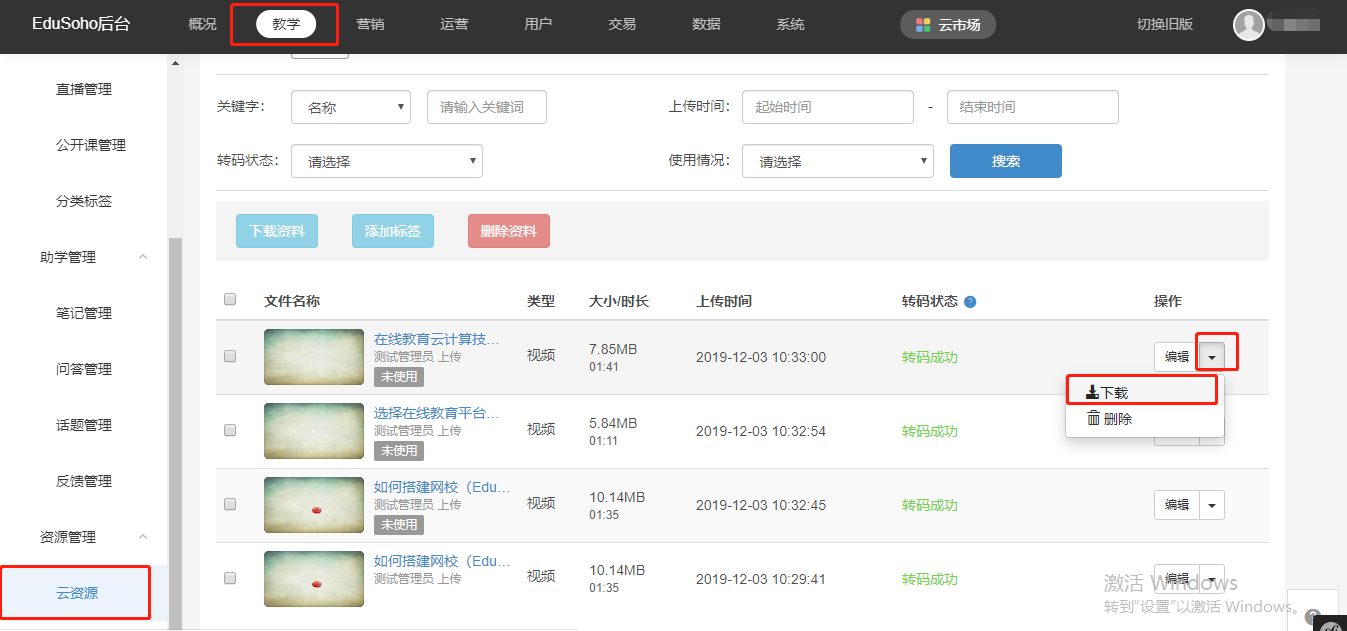Click the red 删除资料 button

508,231
